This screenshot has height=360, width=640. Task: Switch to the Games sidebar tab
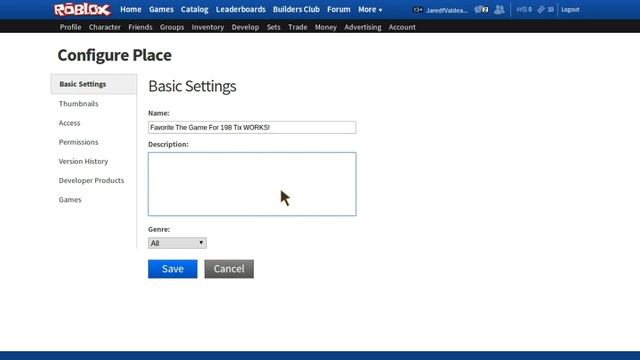(x=70, y=200)
